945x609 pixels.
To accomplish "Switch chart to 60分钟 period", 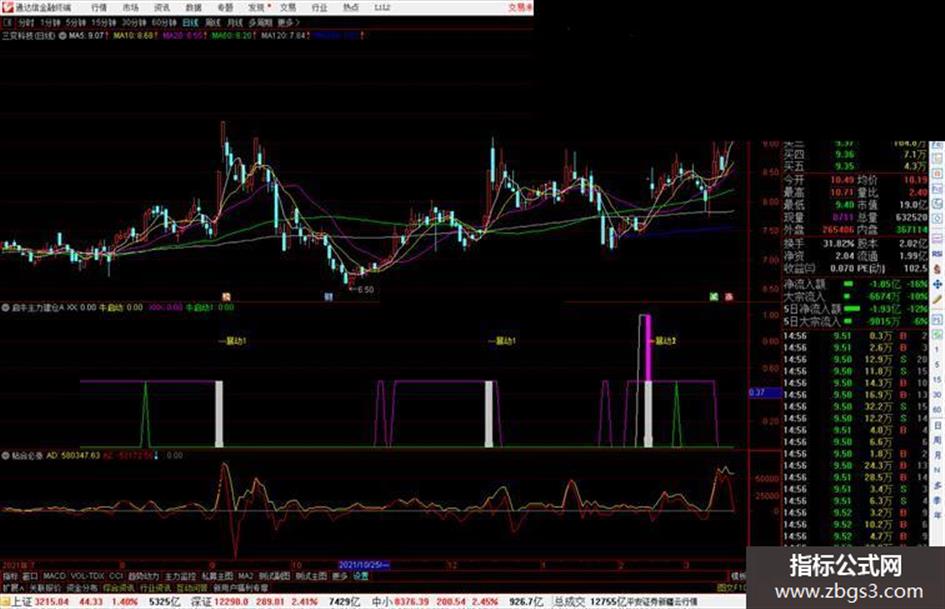I will point(163,23).
